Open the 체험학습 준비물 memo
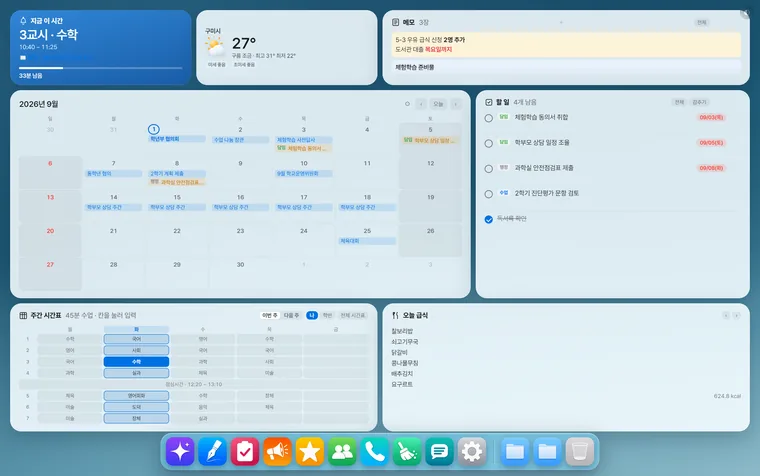The image size is (760, 476). (x=566, y=67)
